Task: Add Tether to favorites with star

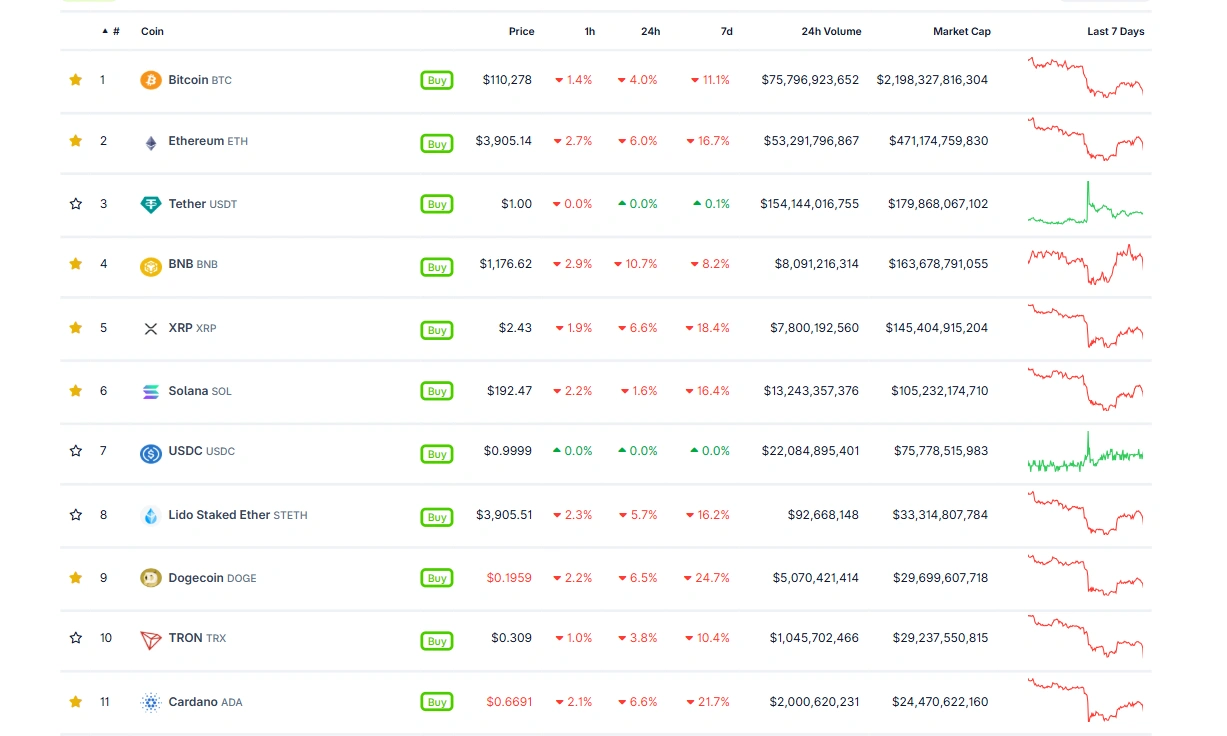Action: pos(76,204)
